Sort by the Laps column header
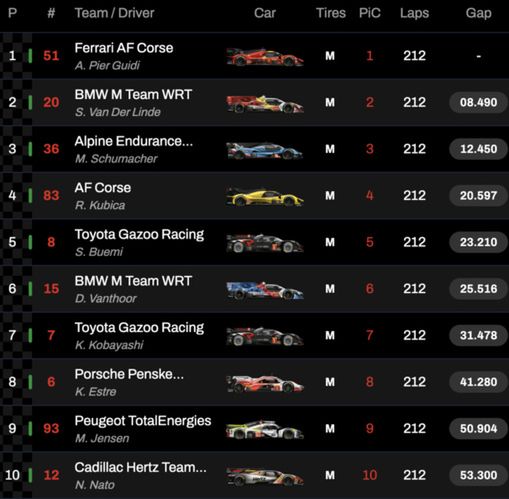Viewport: 509px width, 499px height. 414,13
